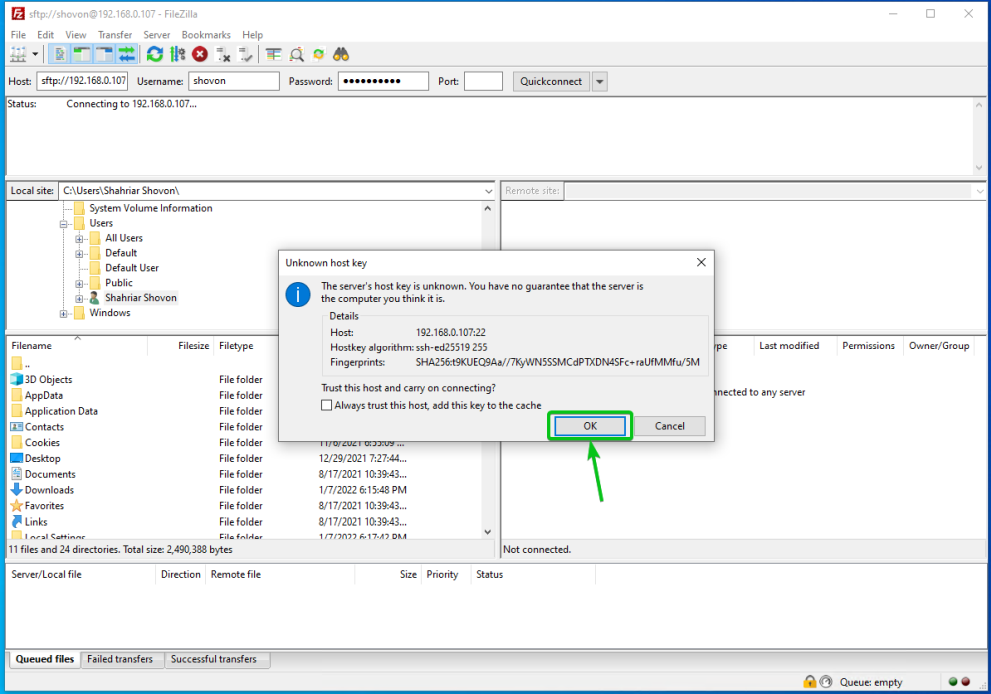Open the Site Manager

(x=18, y=54)
